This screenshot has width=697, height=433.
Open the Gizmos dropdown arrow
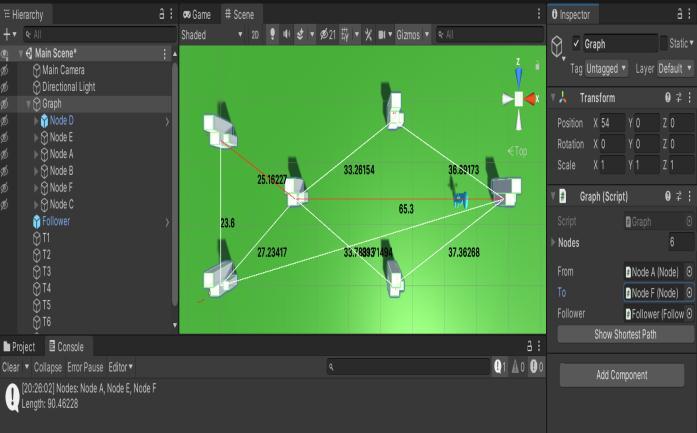pos(427,35)
